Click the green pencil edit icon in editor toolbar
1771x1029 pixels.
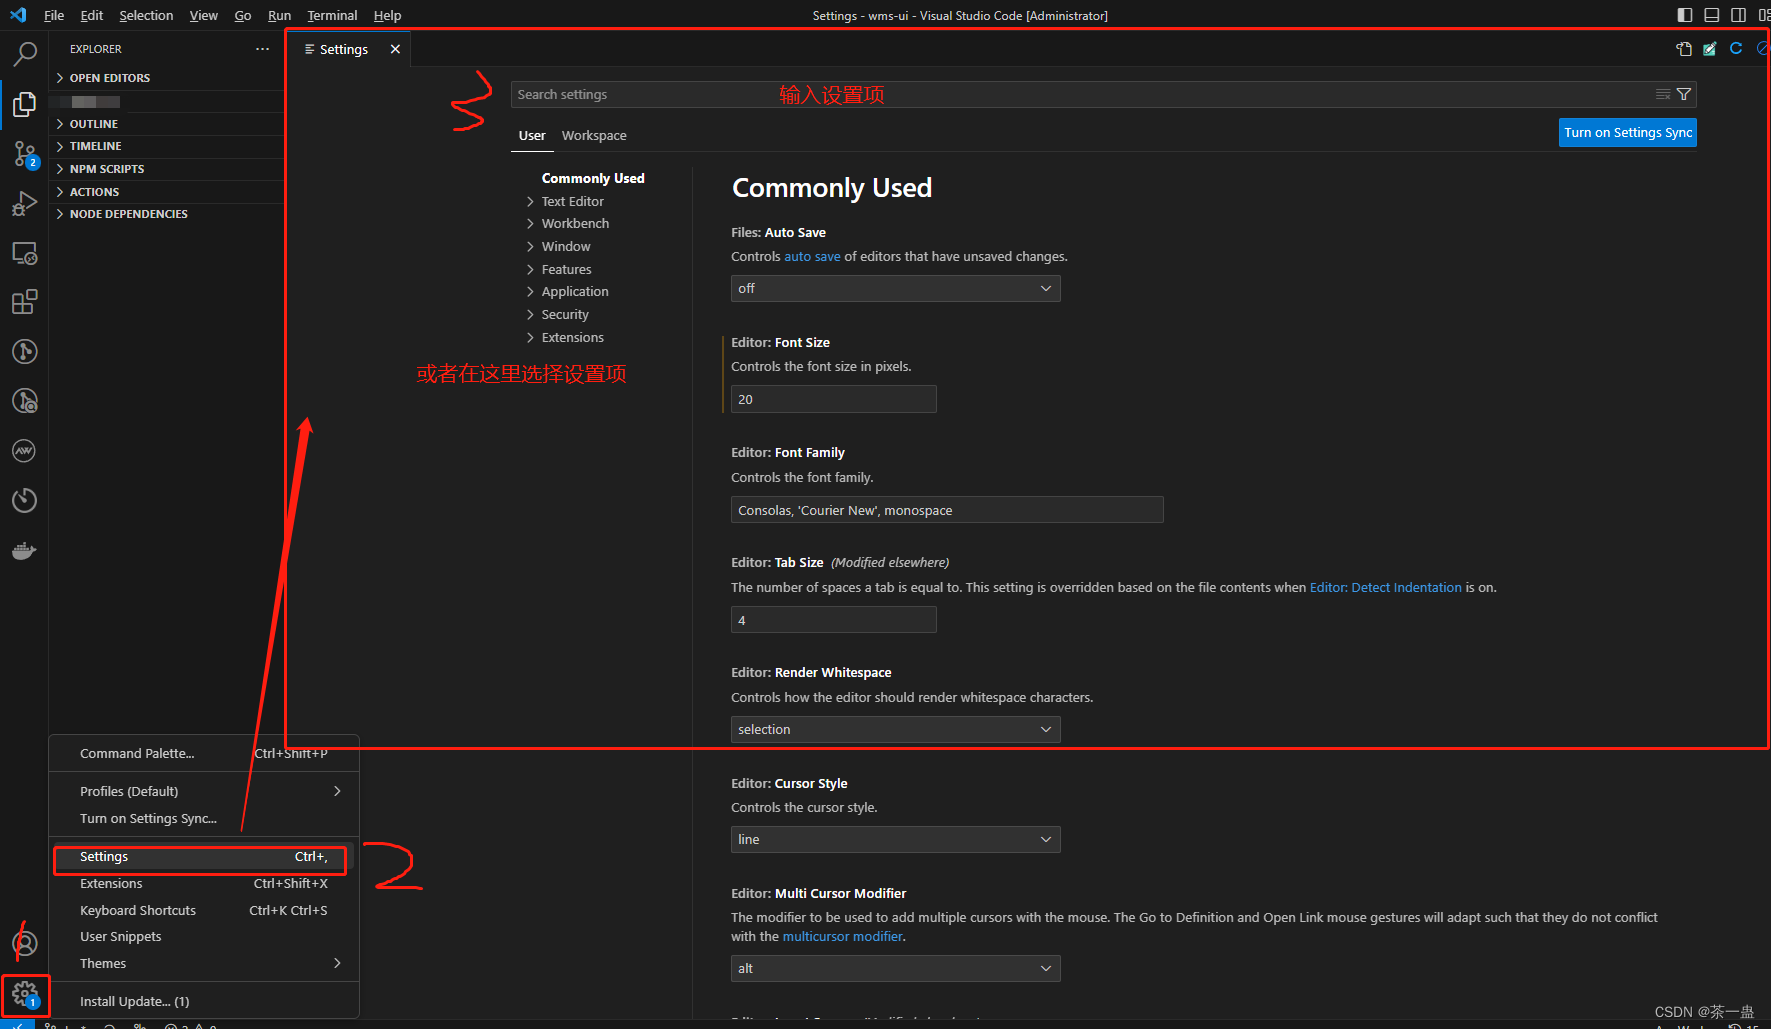[1710, 49]
